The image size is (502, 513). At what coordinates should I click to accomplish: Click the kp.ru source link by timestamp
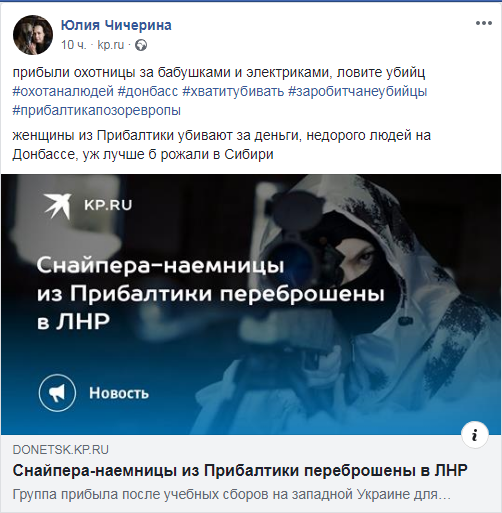pos(110,45)
